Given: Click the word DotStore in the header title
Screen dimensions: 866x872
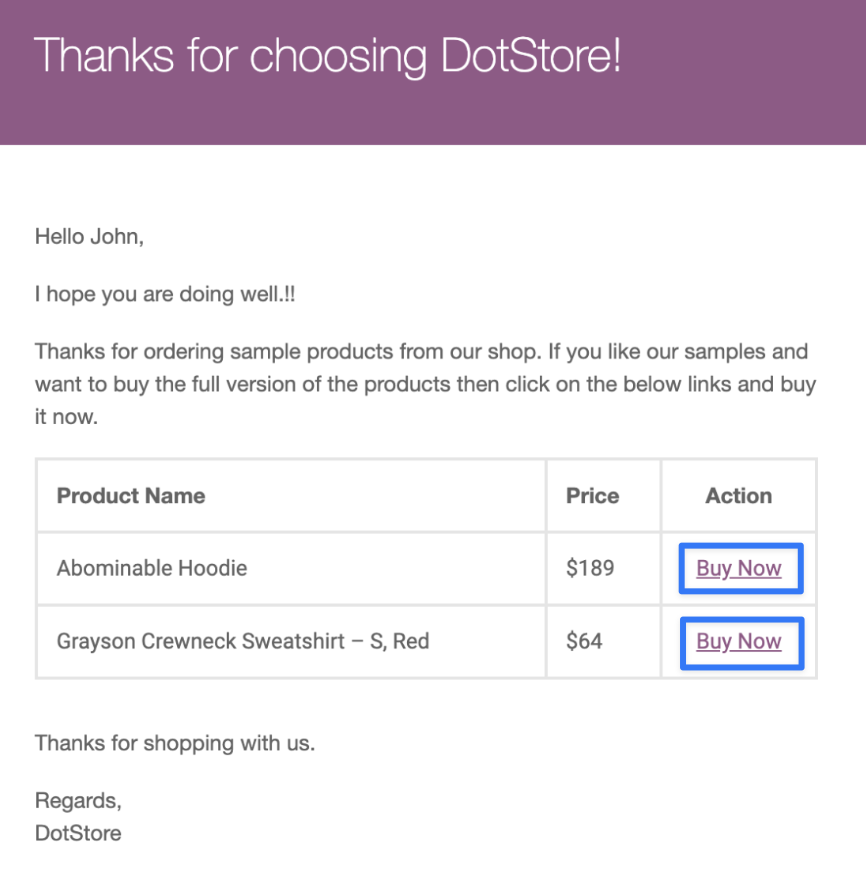Looking at the screenshot, I should tap(530, 55).
